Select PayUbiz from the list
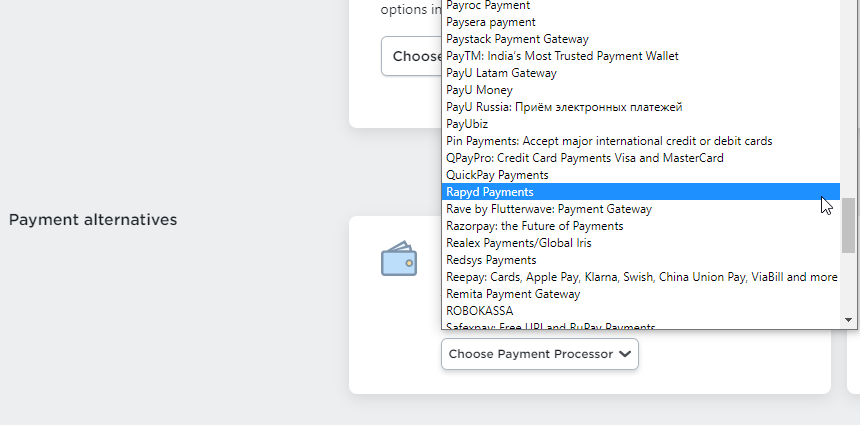860x425 pixels. pos(467,124)
